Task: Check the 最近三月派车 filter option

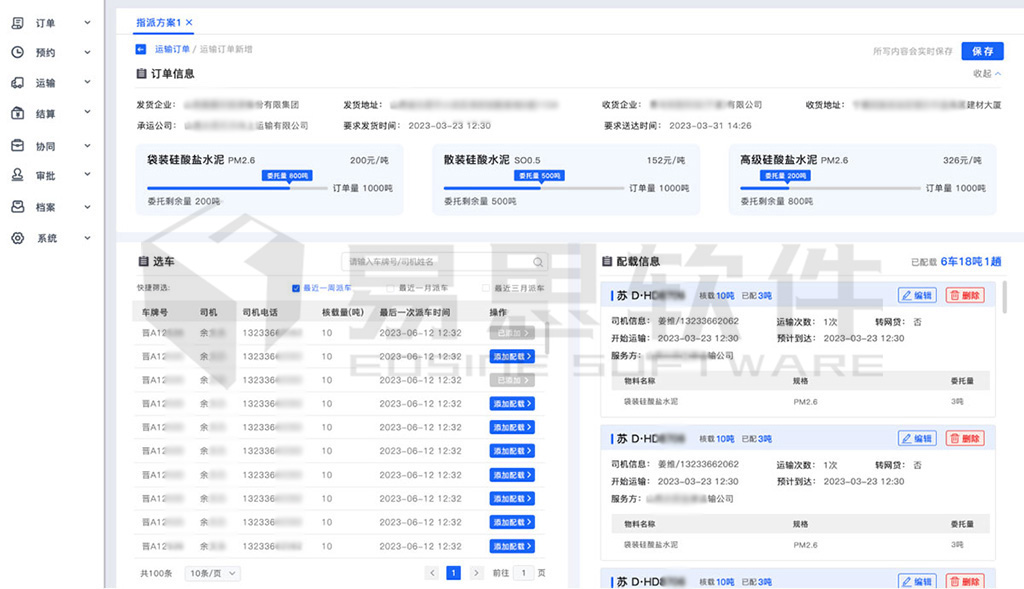Action: (484, 287)
